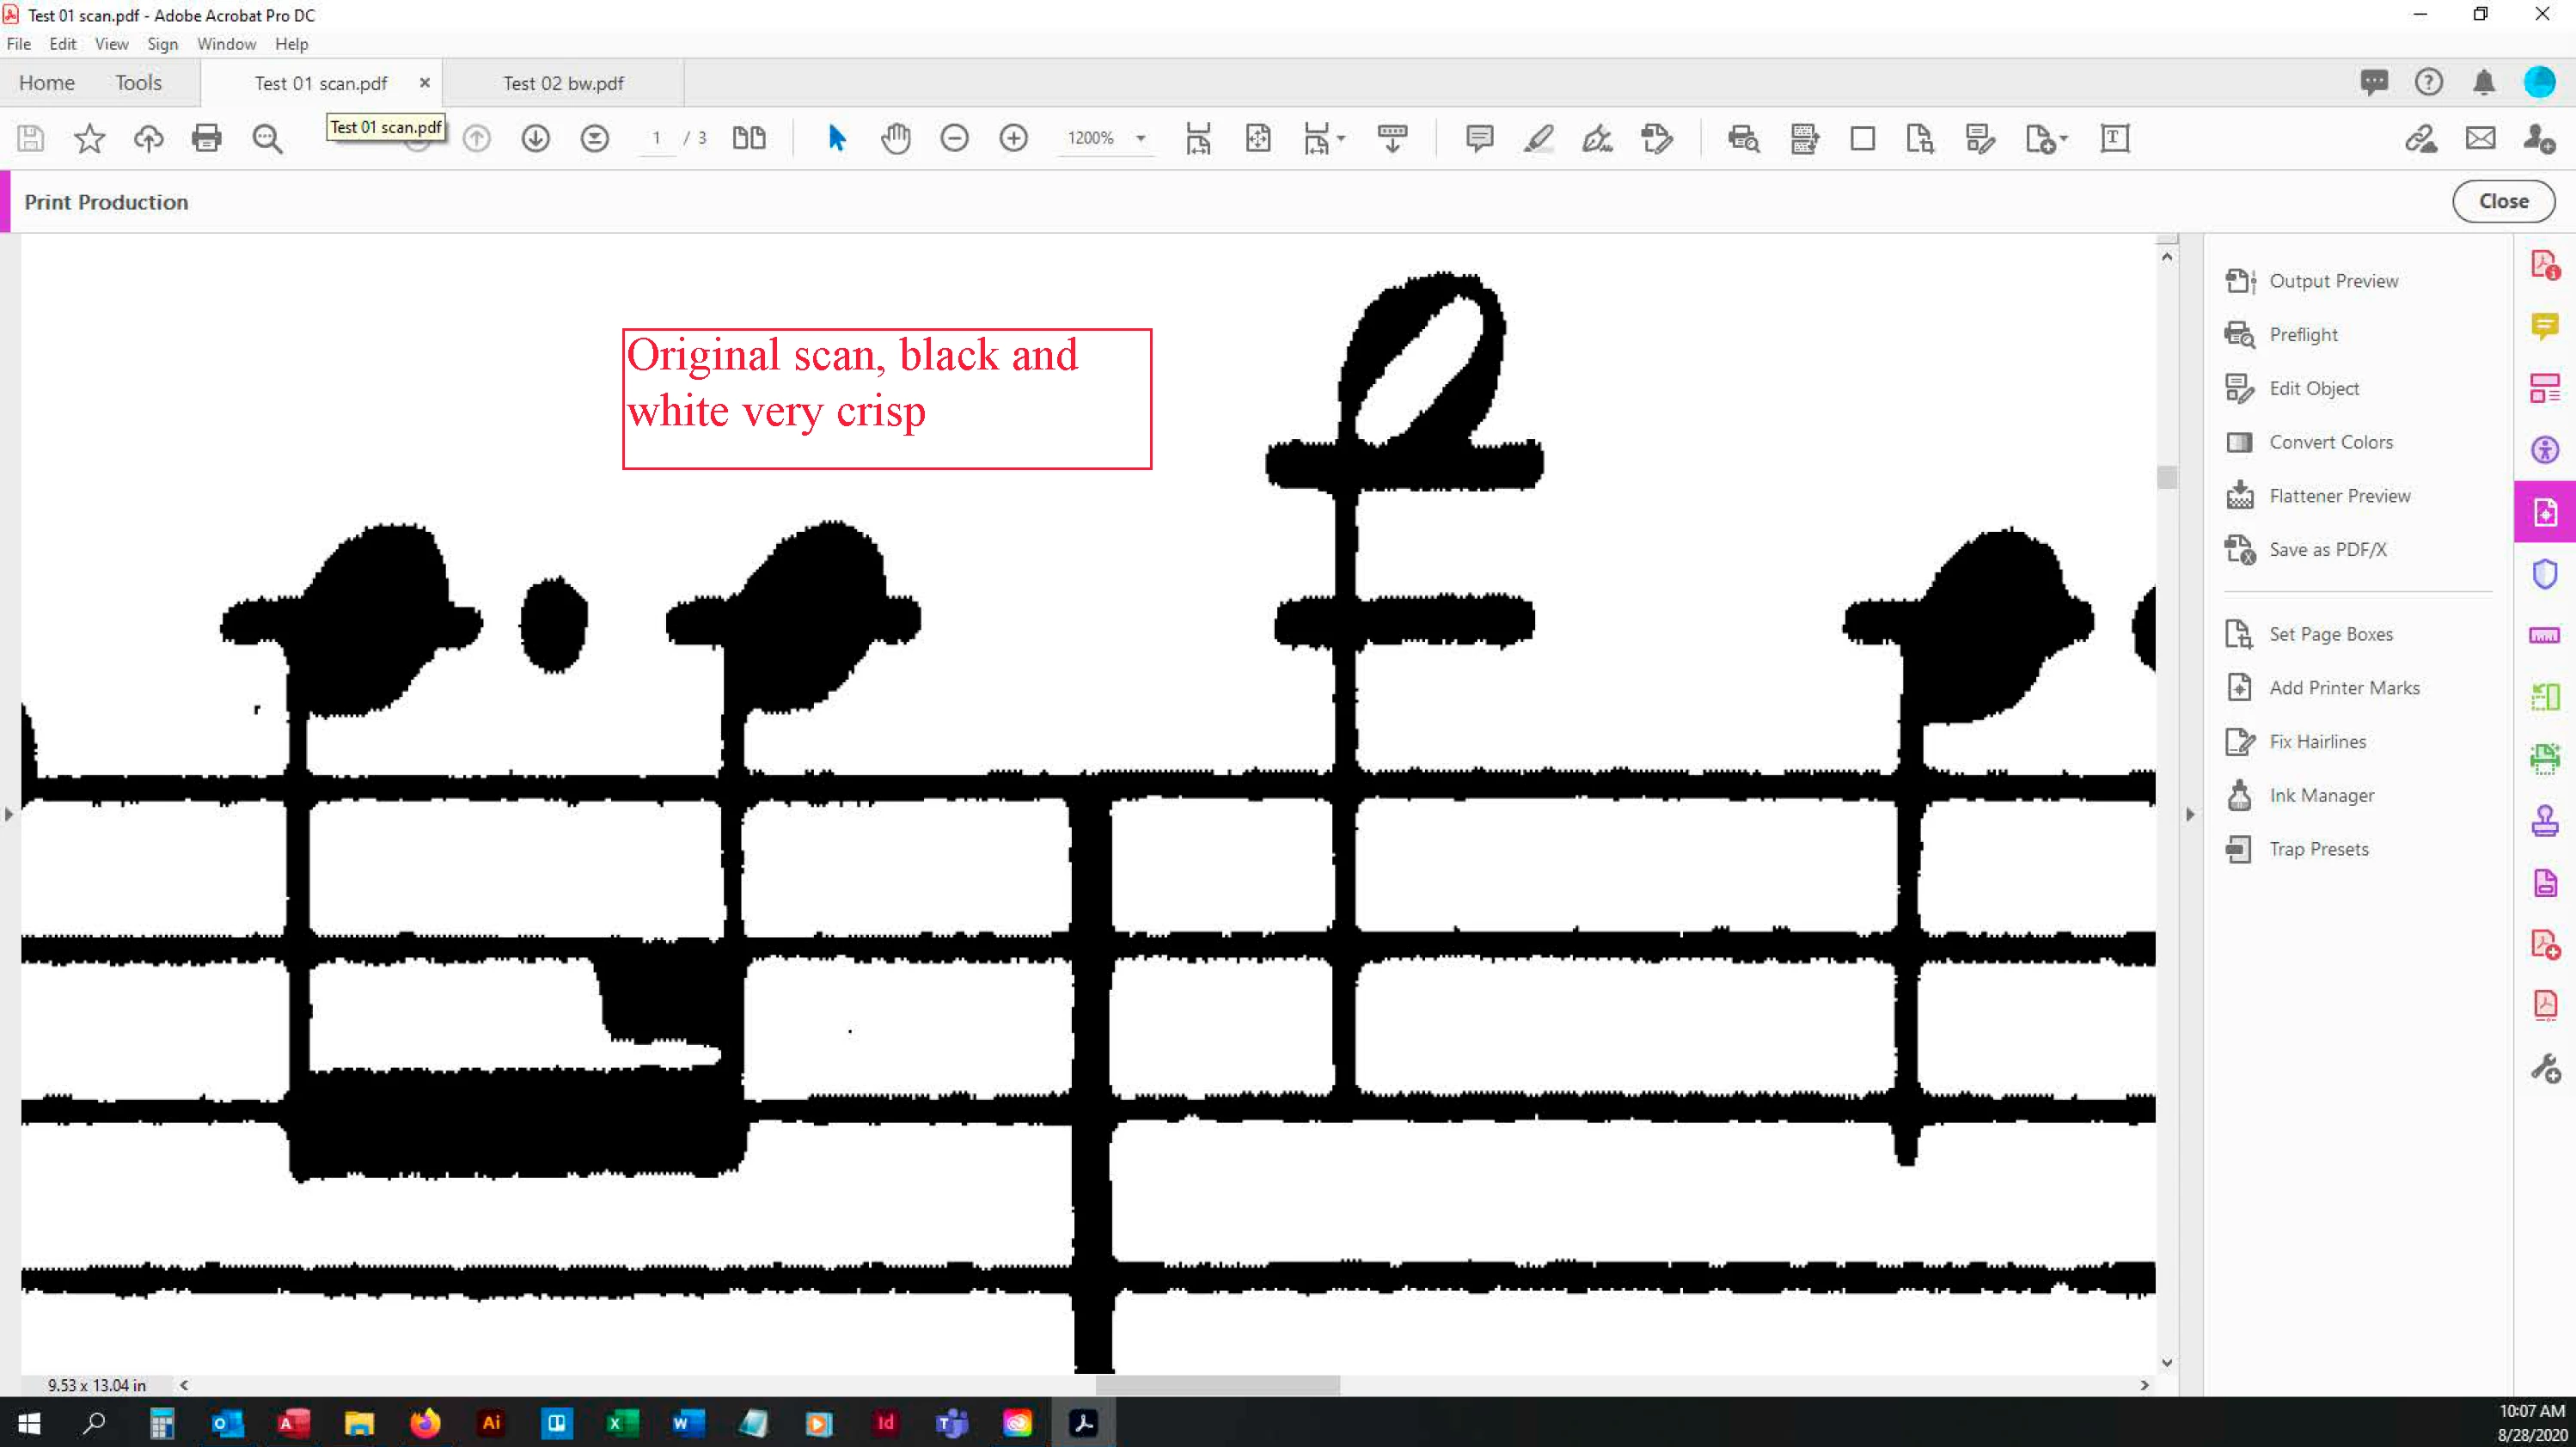Open the View menu
The width and height of the screenshot is (2576, 1447).
111,44
